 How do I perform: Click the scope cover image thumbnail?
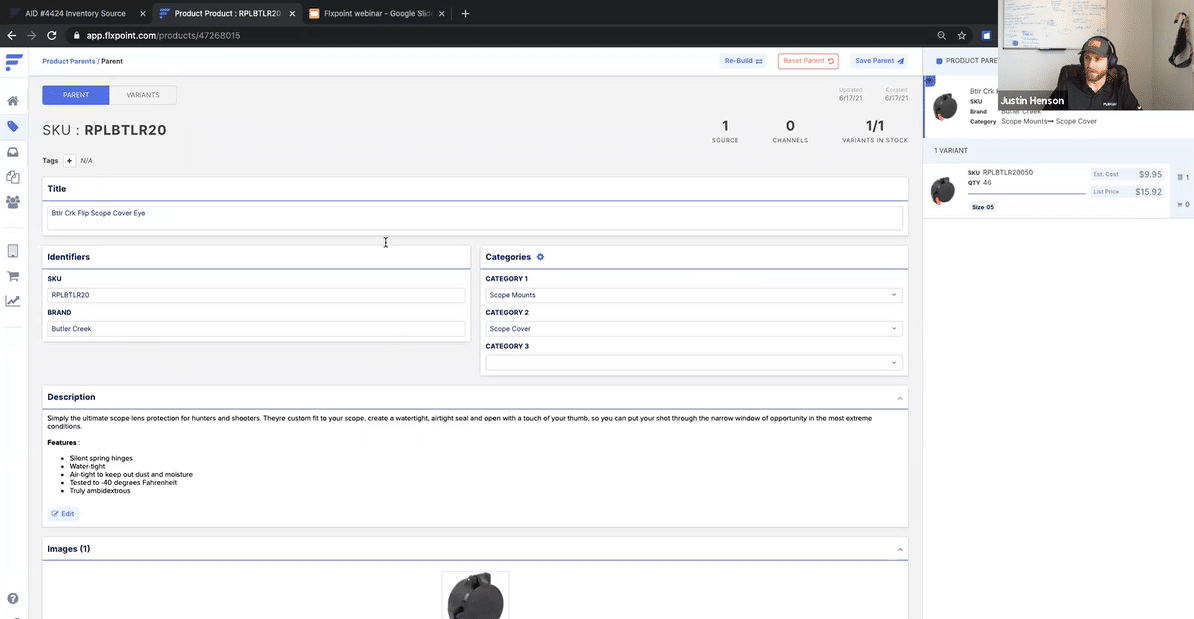tap(475, 595)
